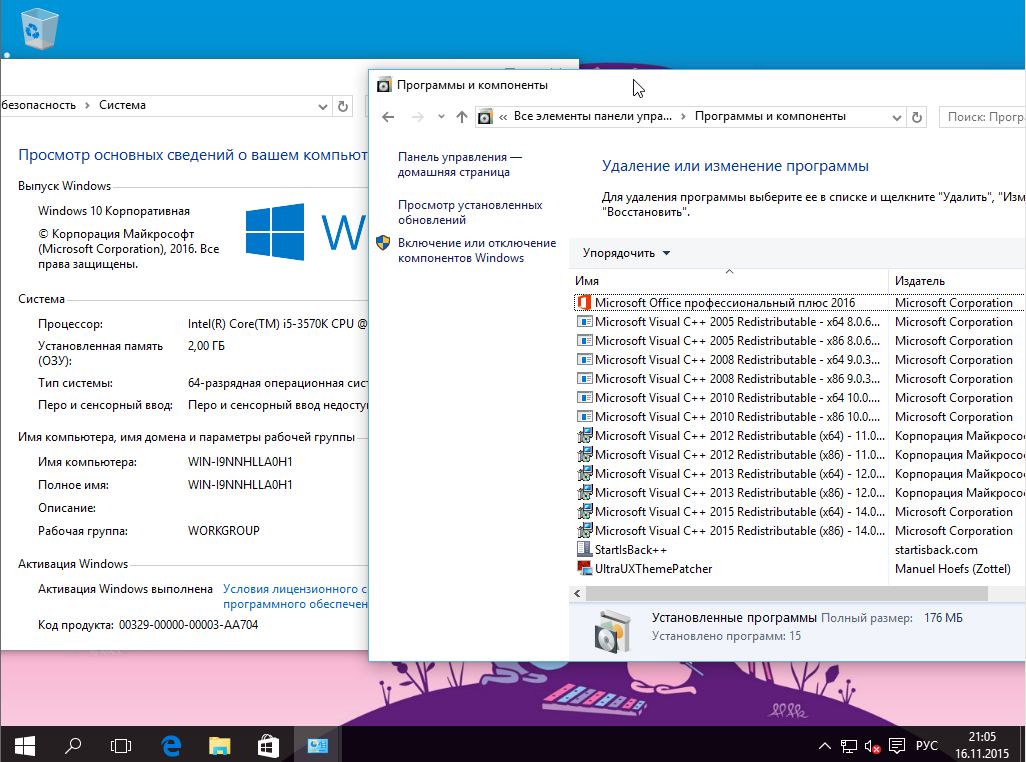Click the horizontal scrollbar left arrow in program list
Viewport: 1026px width, 762px height.
click(x=577, y=593)
